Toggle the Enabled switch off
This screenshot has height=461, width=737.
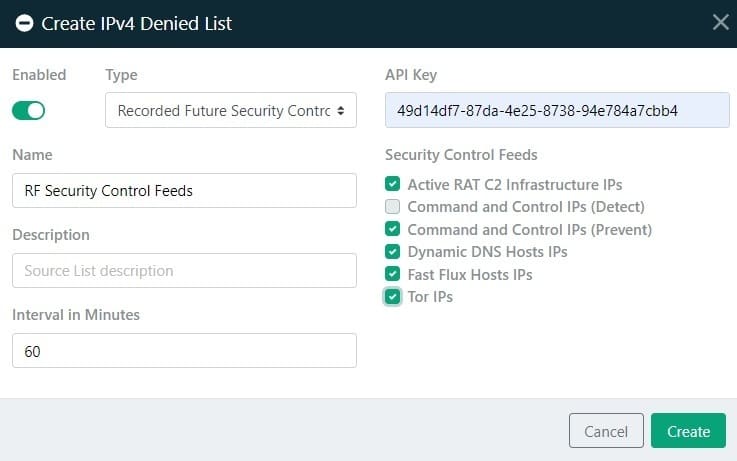pyautogui.click(x=28, y=111)
